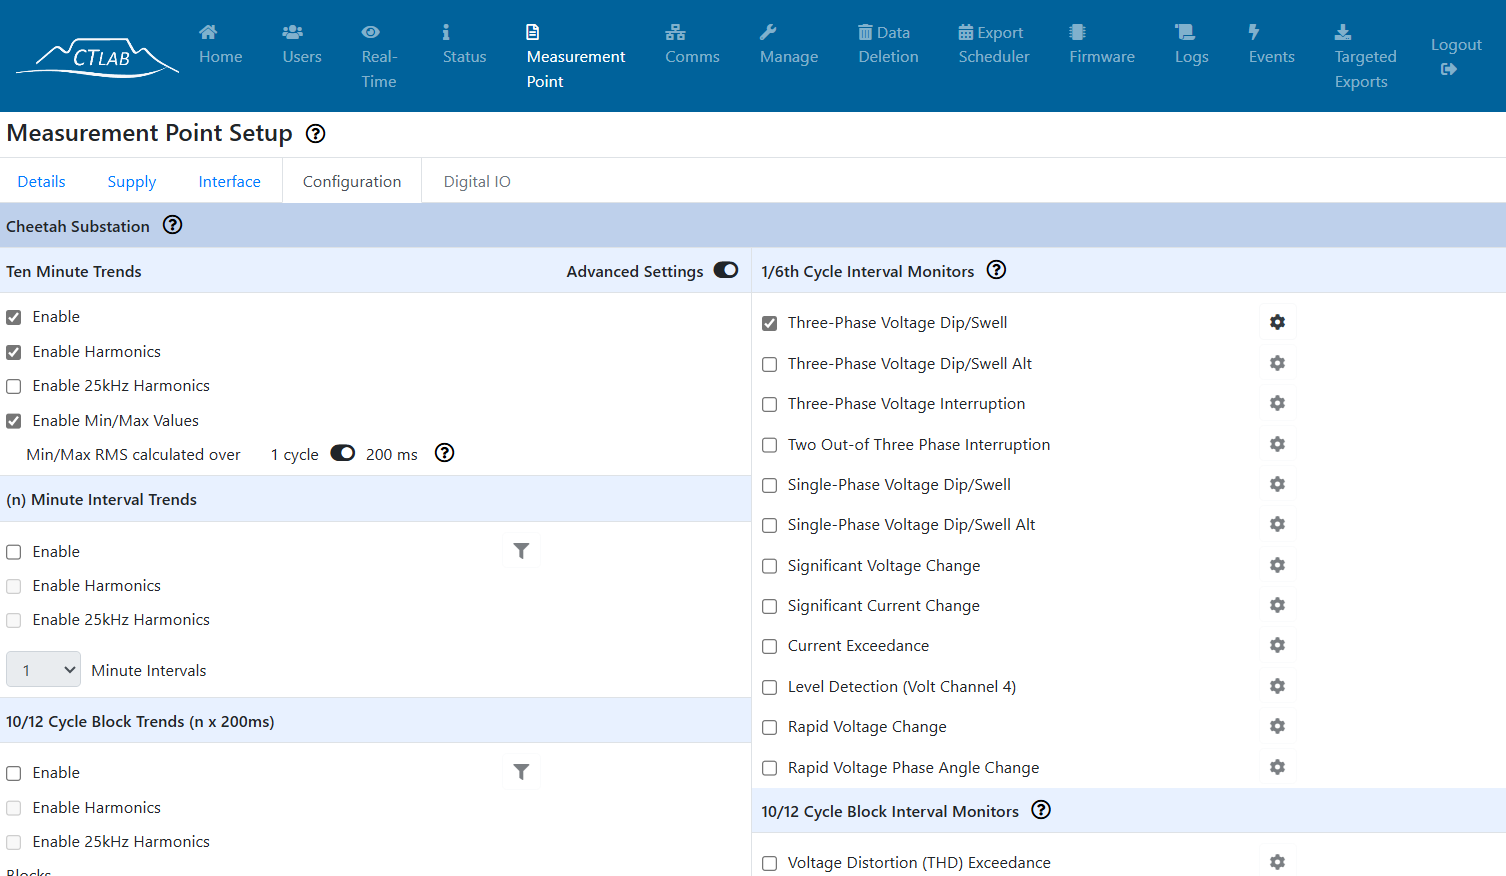Open settings gear for Significant Current Change
The width and height of the screenshot is (1506, 876).
coord(1277,605)
